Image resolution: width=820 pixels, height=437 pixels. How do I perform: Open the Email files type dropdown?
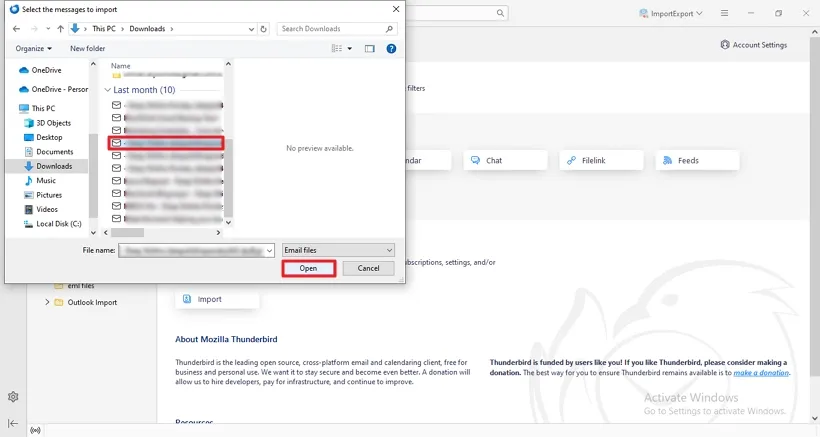(x=338, y=250)
